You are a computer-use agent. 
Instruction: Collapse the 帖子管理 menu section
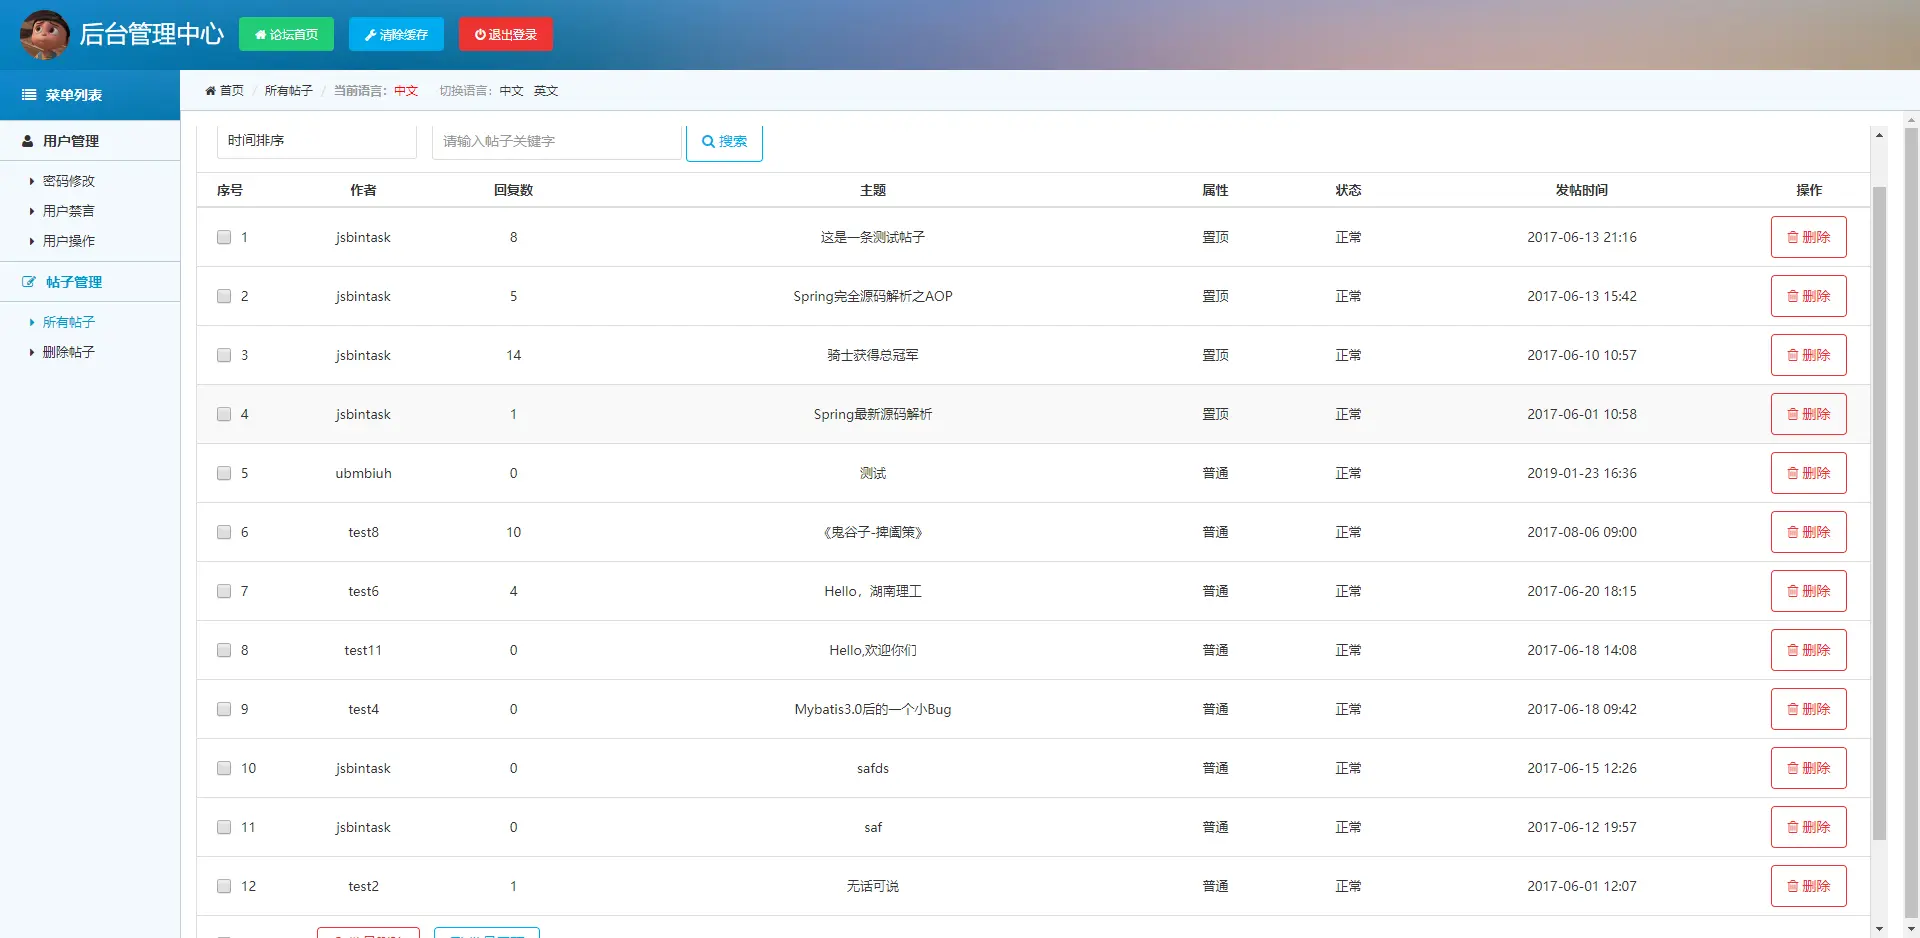coord(90,282)
